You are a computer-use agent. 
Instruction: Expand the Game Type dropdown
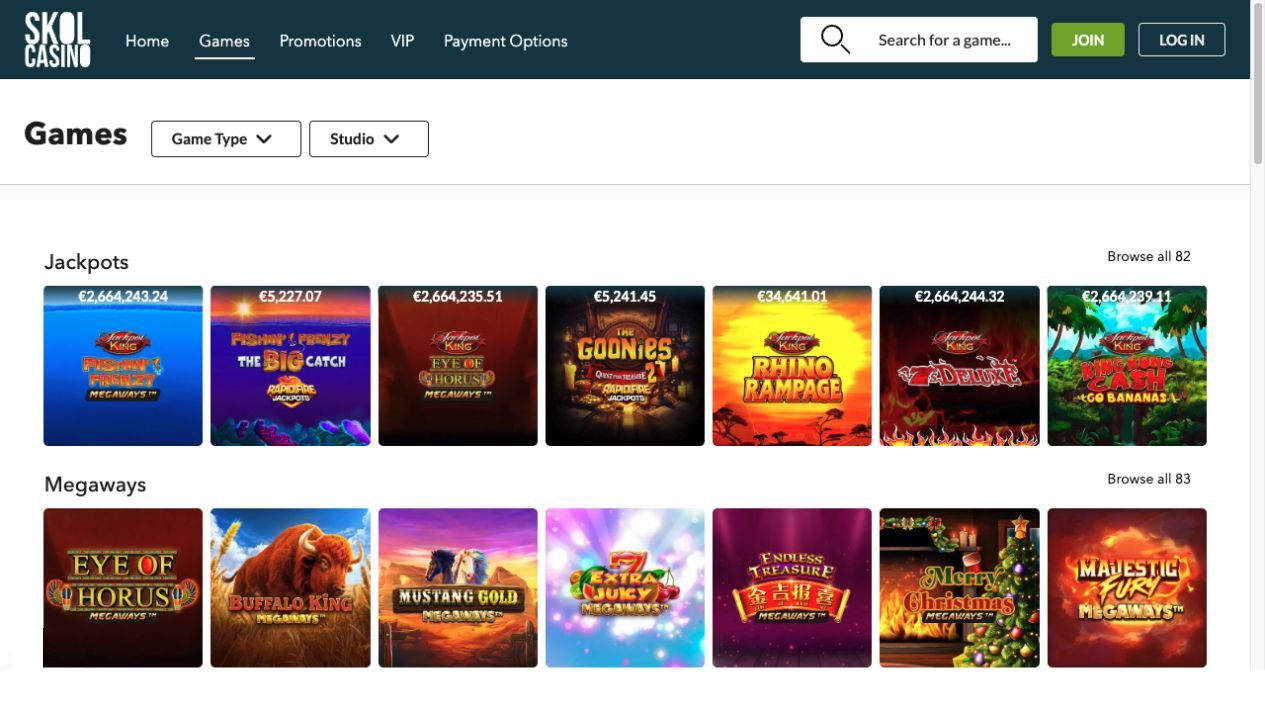pos(226,139)
